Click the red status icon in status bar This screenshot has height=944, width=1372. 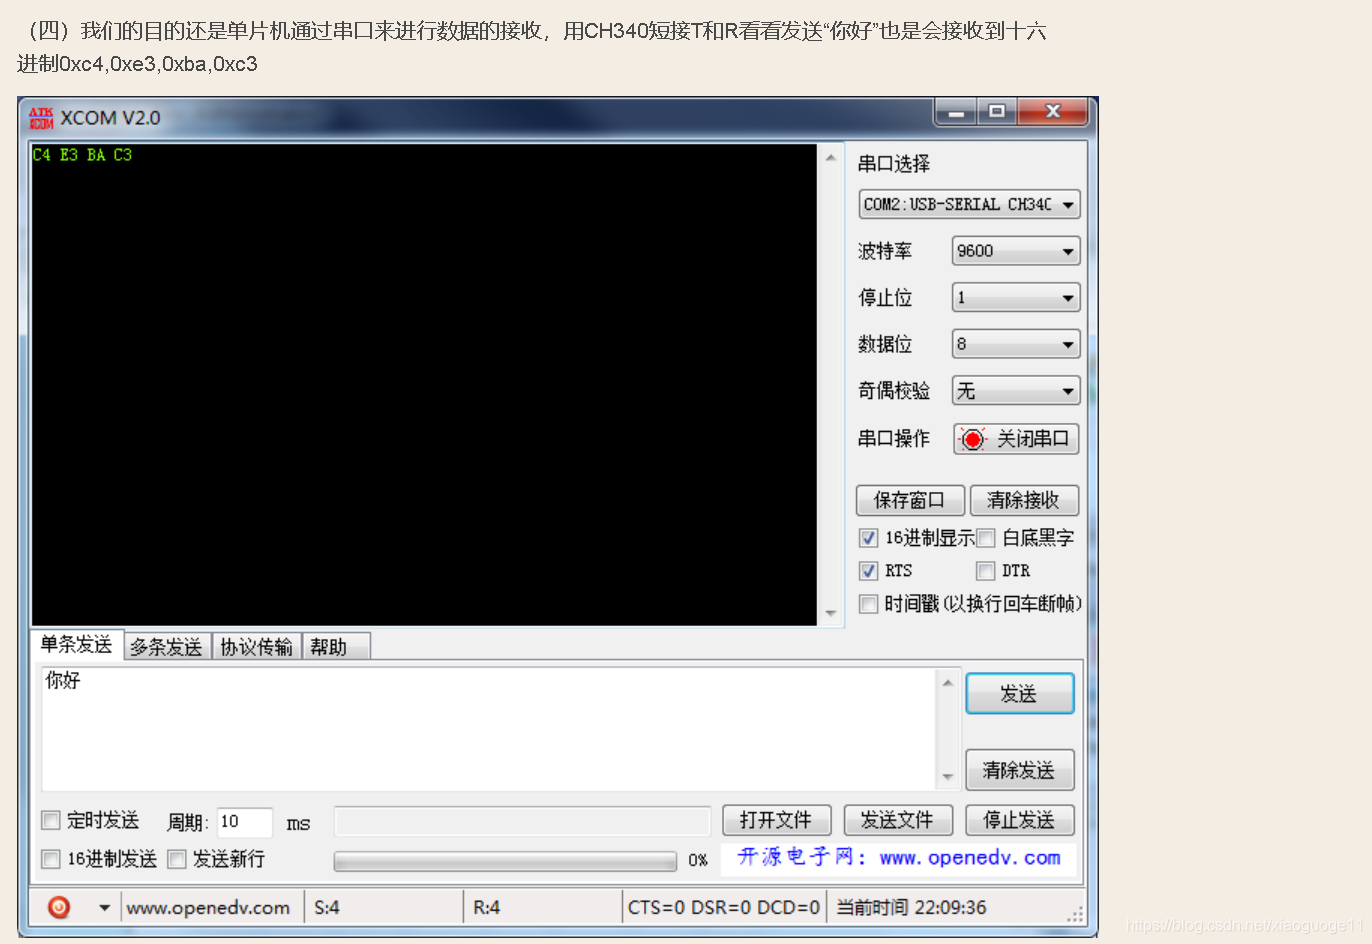[59, 907]
